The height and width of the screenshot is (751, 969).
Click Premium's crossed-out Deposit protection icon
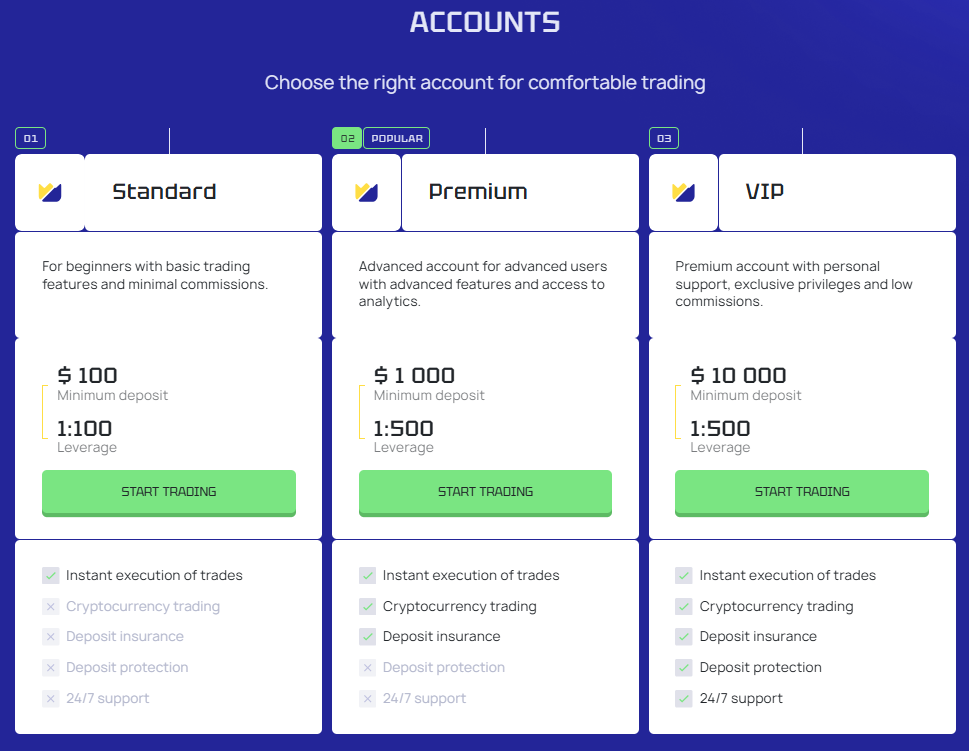[x=367, y=668]
